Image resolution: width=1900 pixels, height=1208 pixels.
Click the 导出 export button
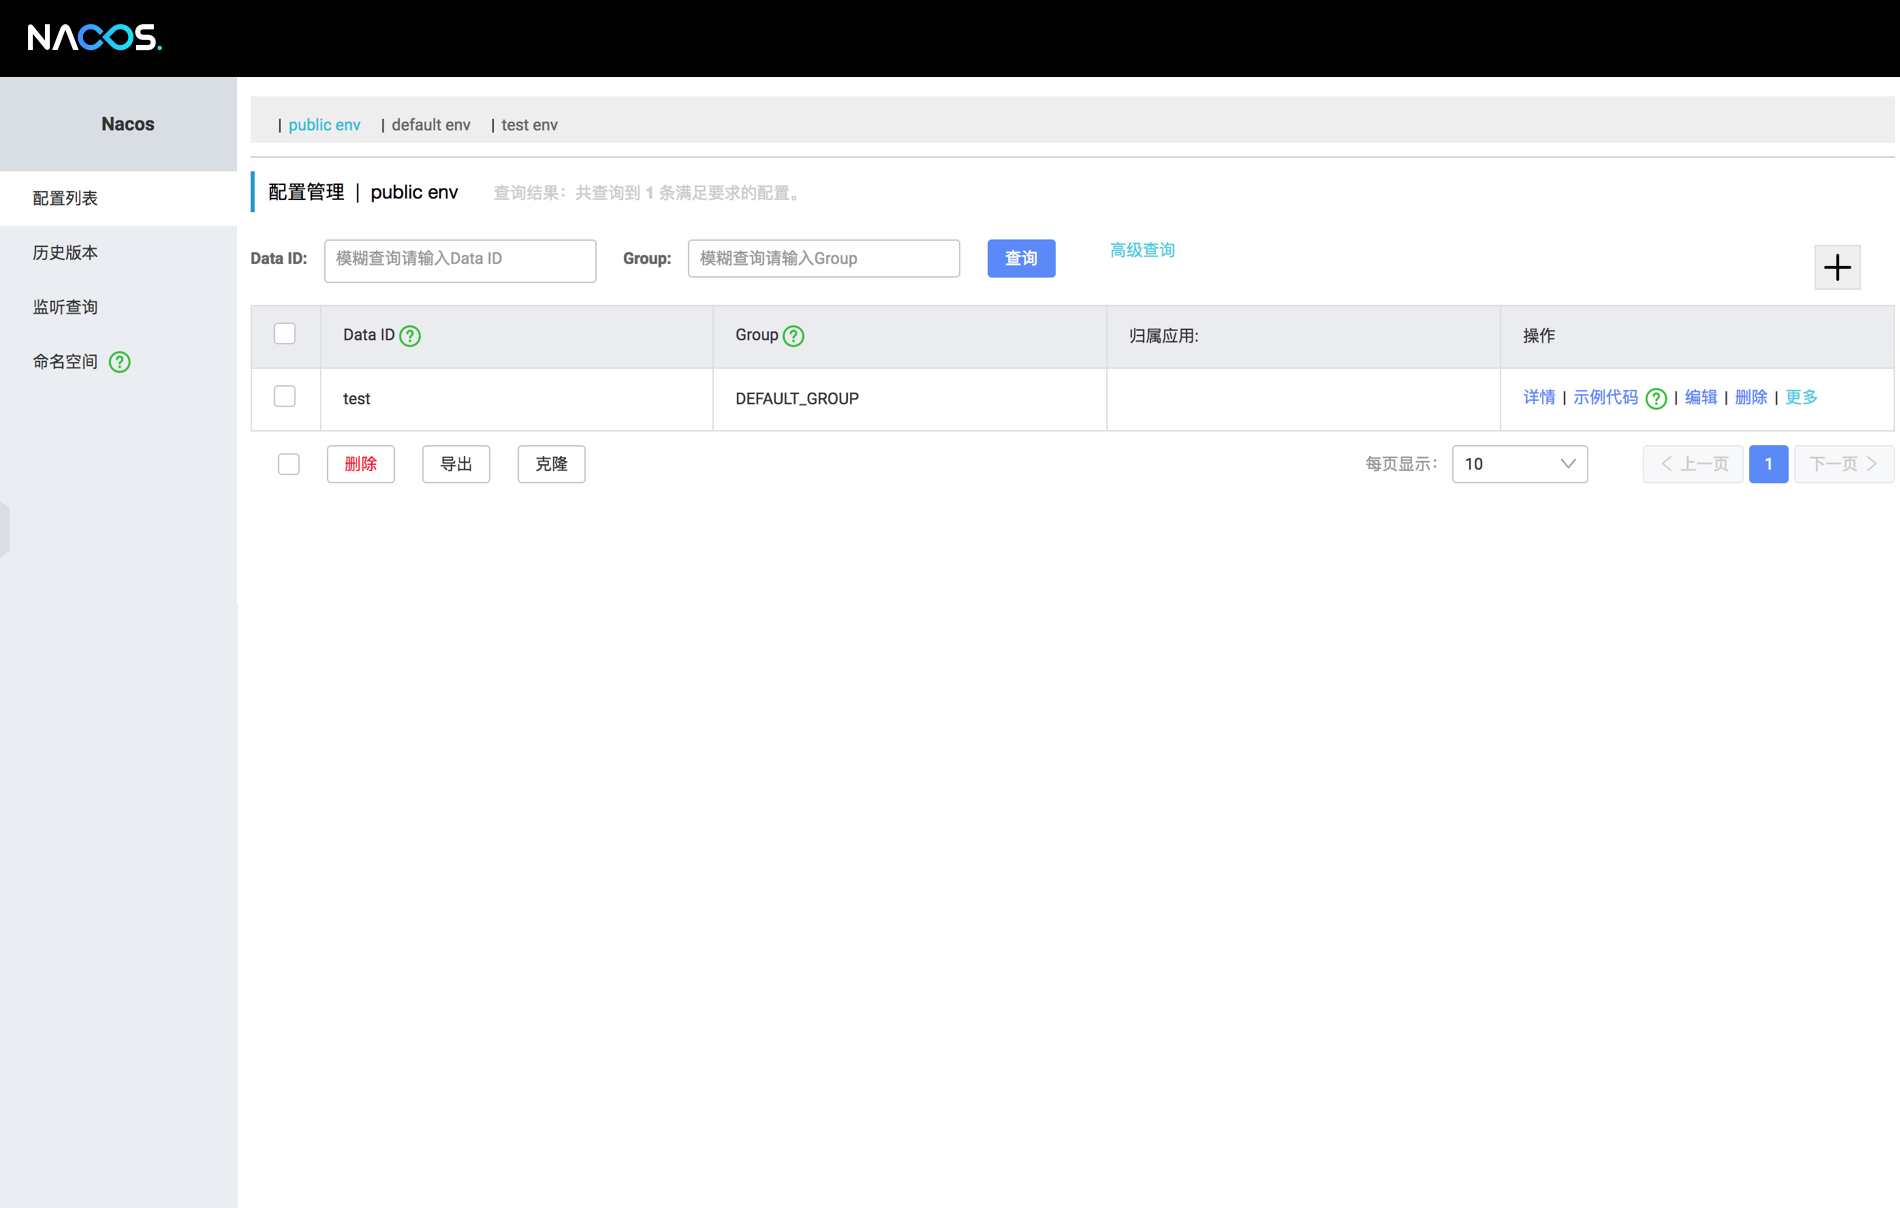pos(456,464)
